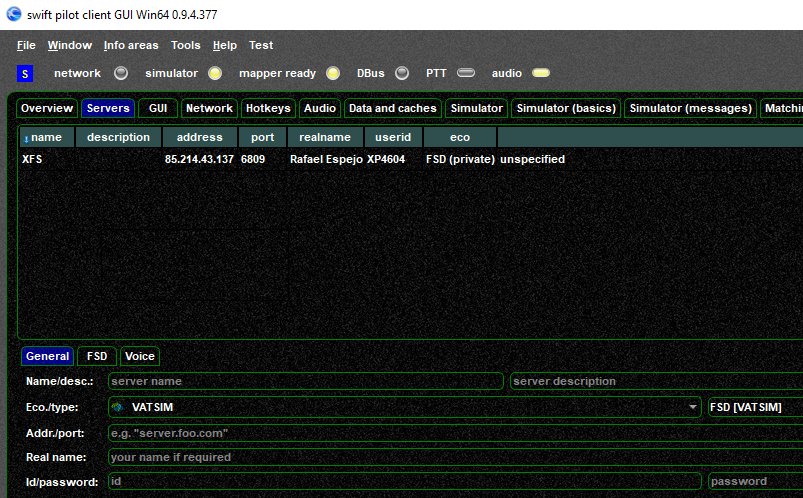Select the Servers tab
Image resolution: width=803 pixels, height=498 pixels.
(x=108, y=108)
